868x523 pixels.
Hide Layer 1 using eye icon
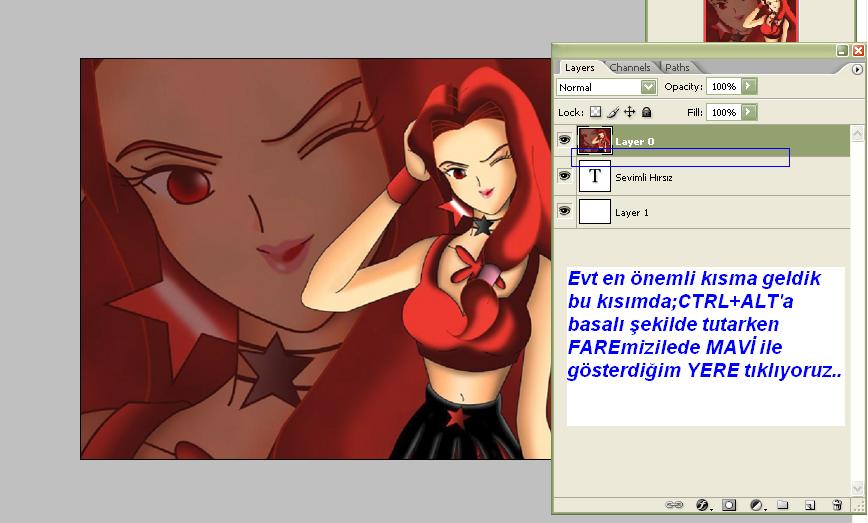[565, 212]
